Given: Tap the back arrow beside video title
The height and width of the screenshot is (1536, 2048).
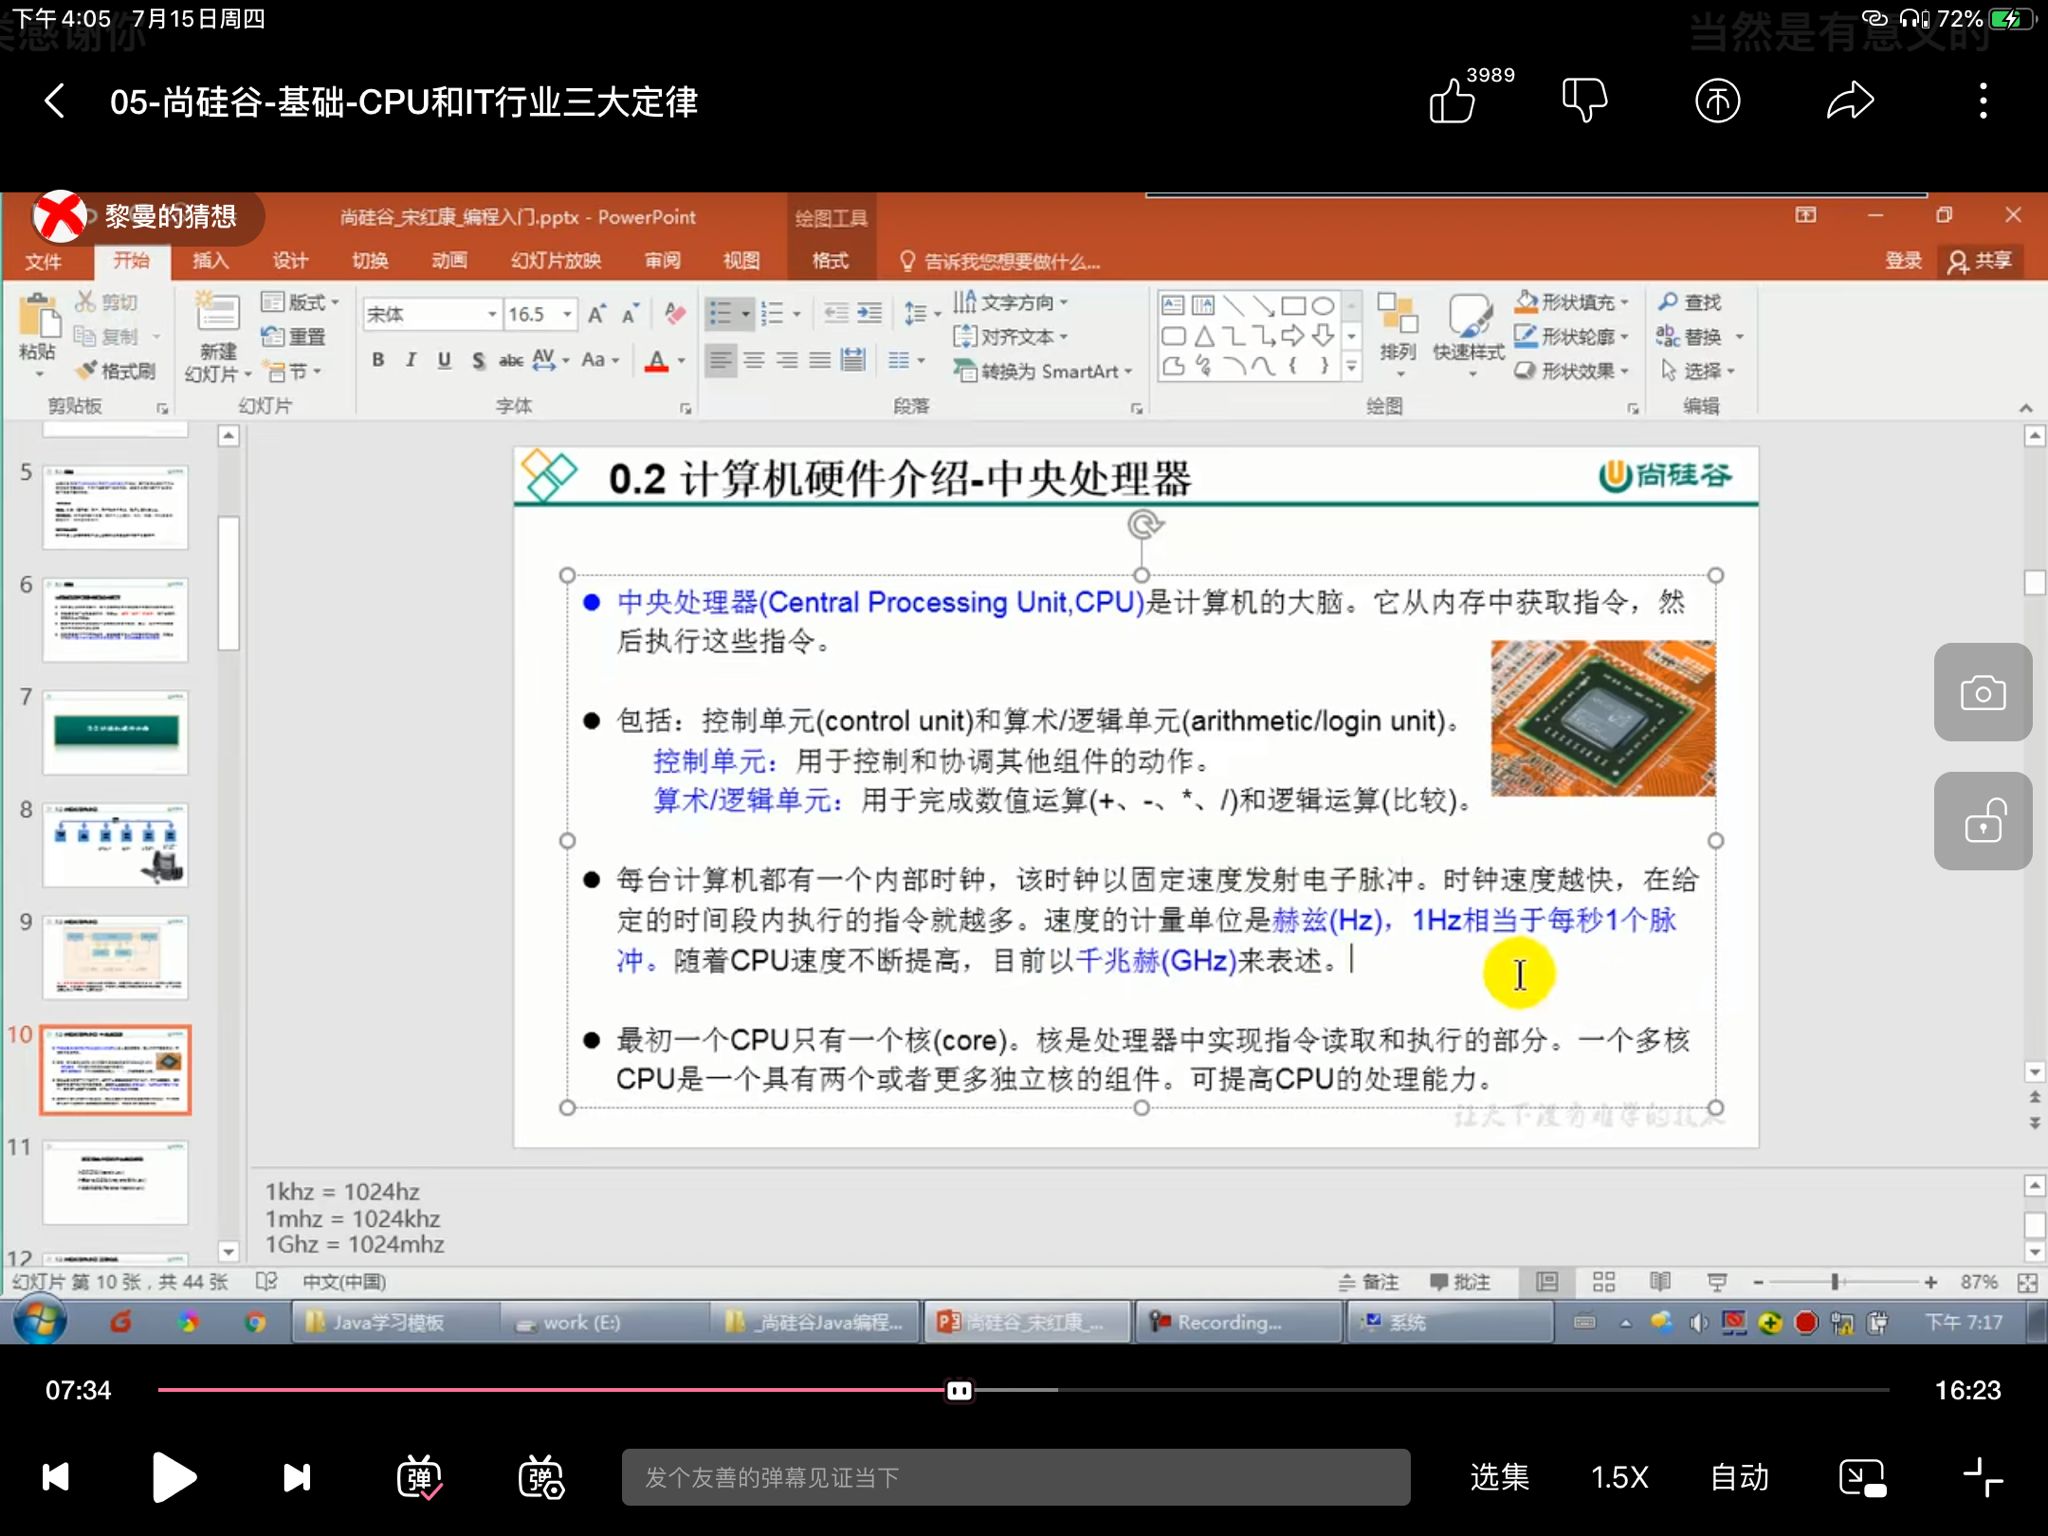Looking at the screenshot, I should point(55,101).
